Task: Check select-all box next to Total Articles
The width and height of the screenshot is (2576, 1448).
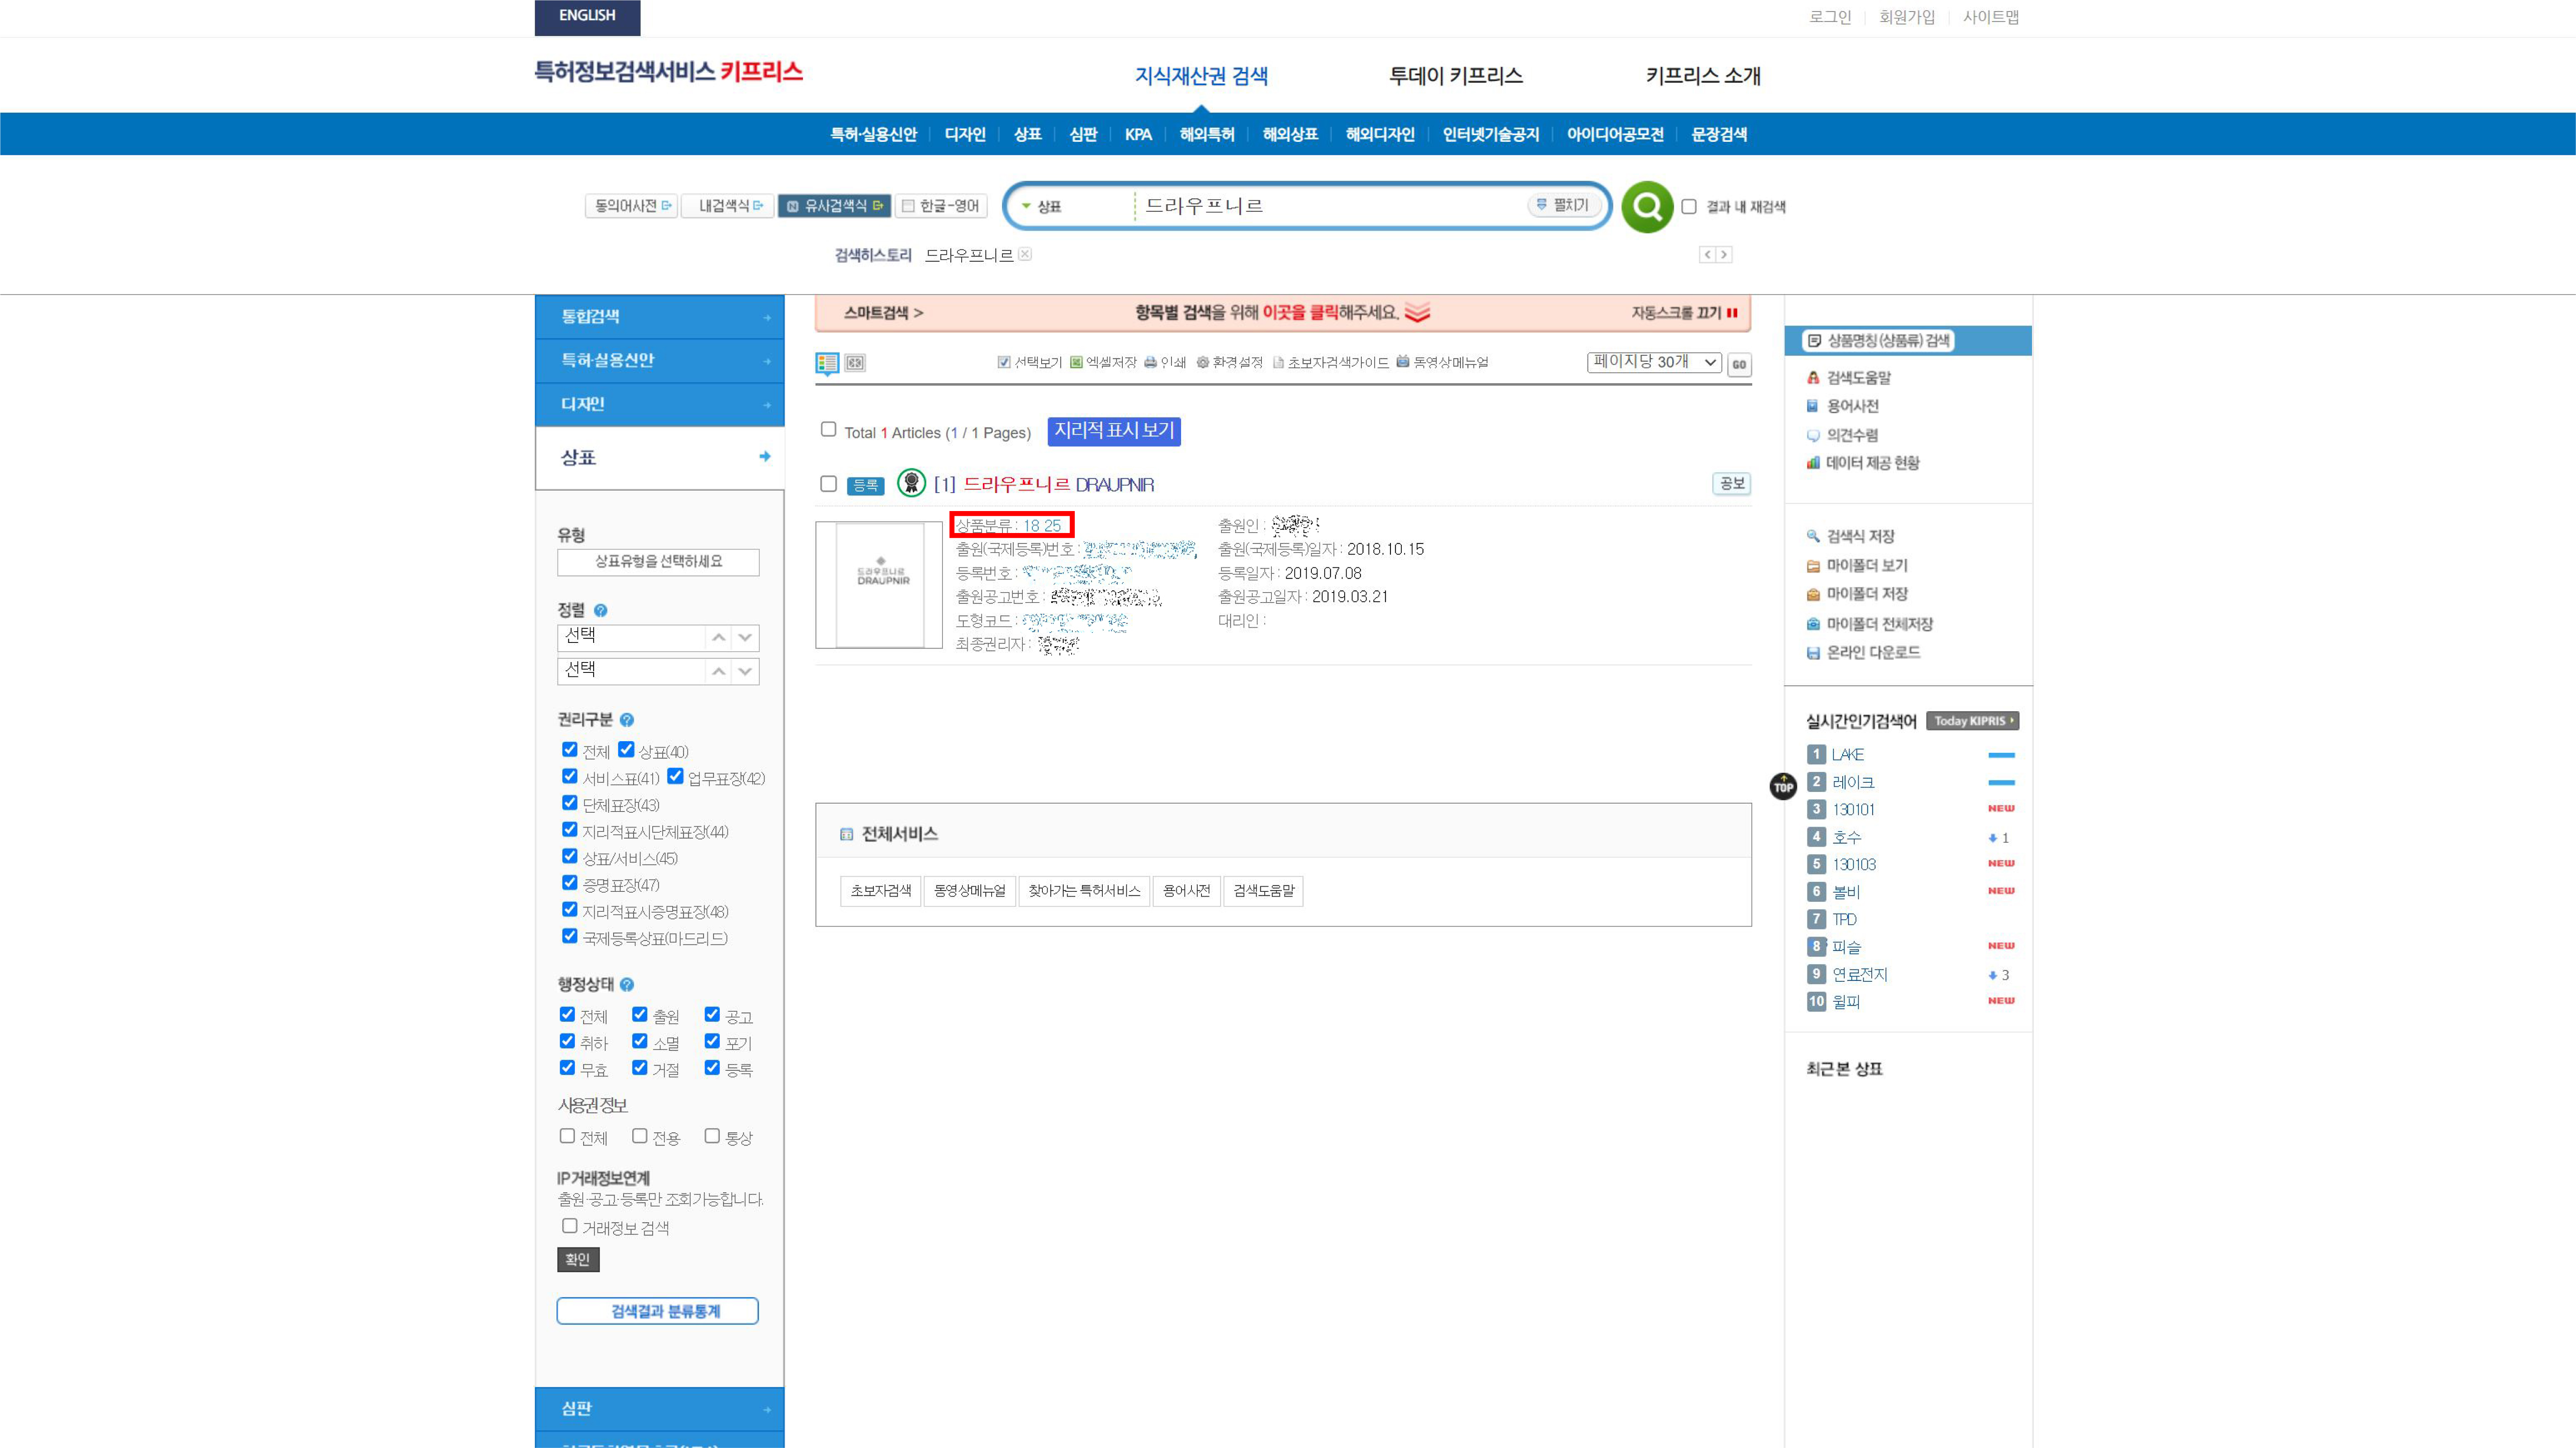Action: pyautogui.click(x=828, y=430)
